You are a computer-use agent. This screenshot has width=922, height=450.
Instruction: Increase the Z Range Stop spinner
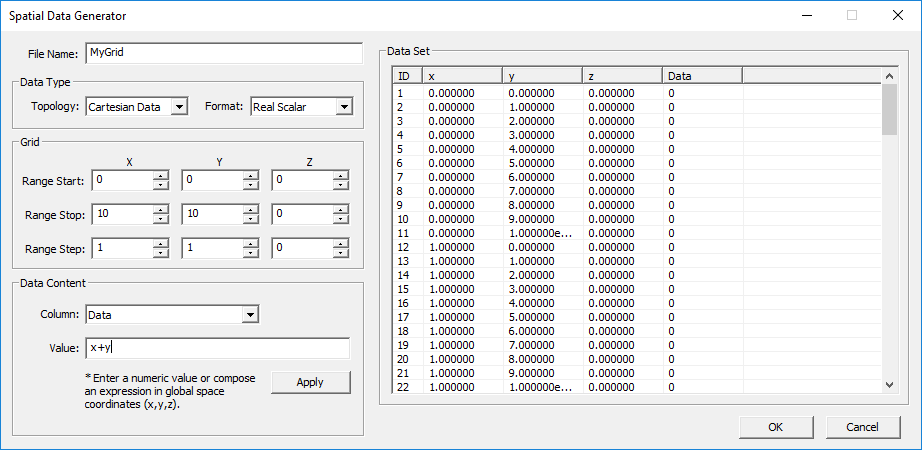[341, 210]
